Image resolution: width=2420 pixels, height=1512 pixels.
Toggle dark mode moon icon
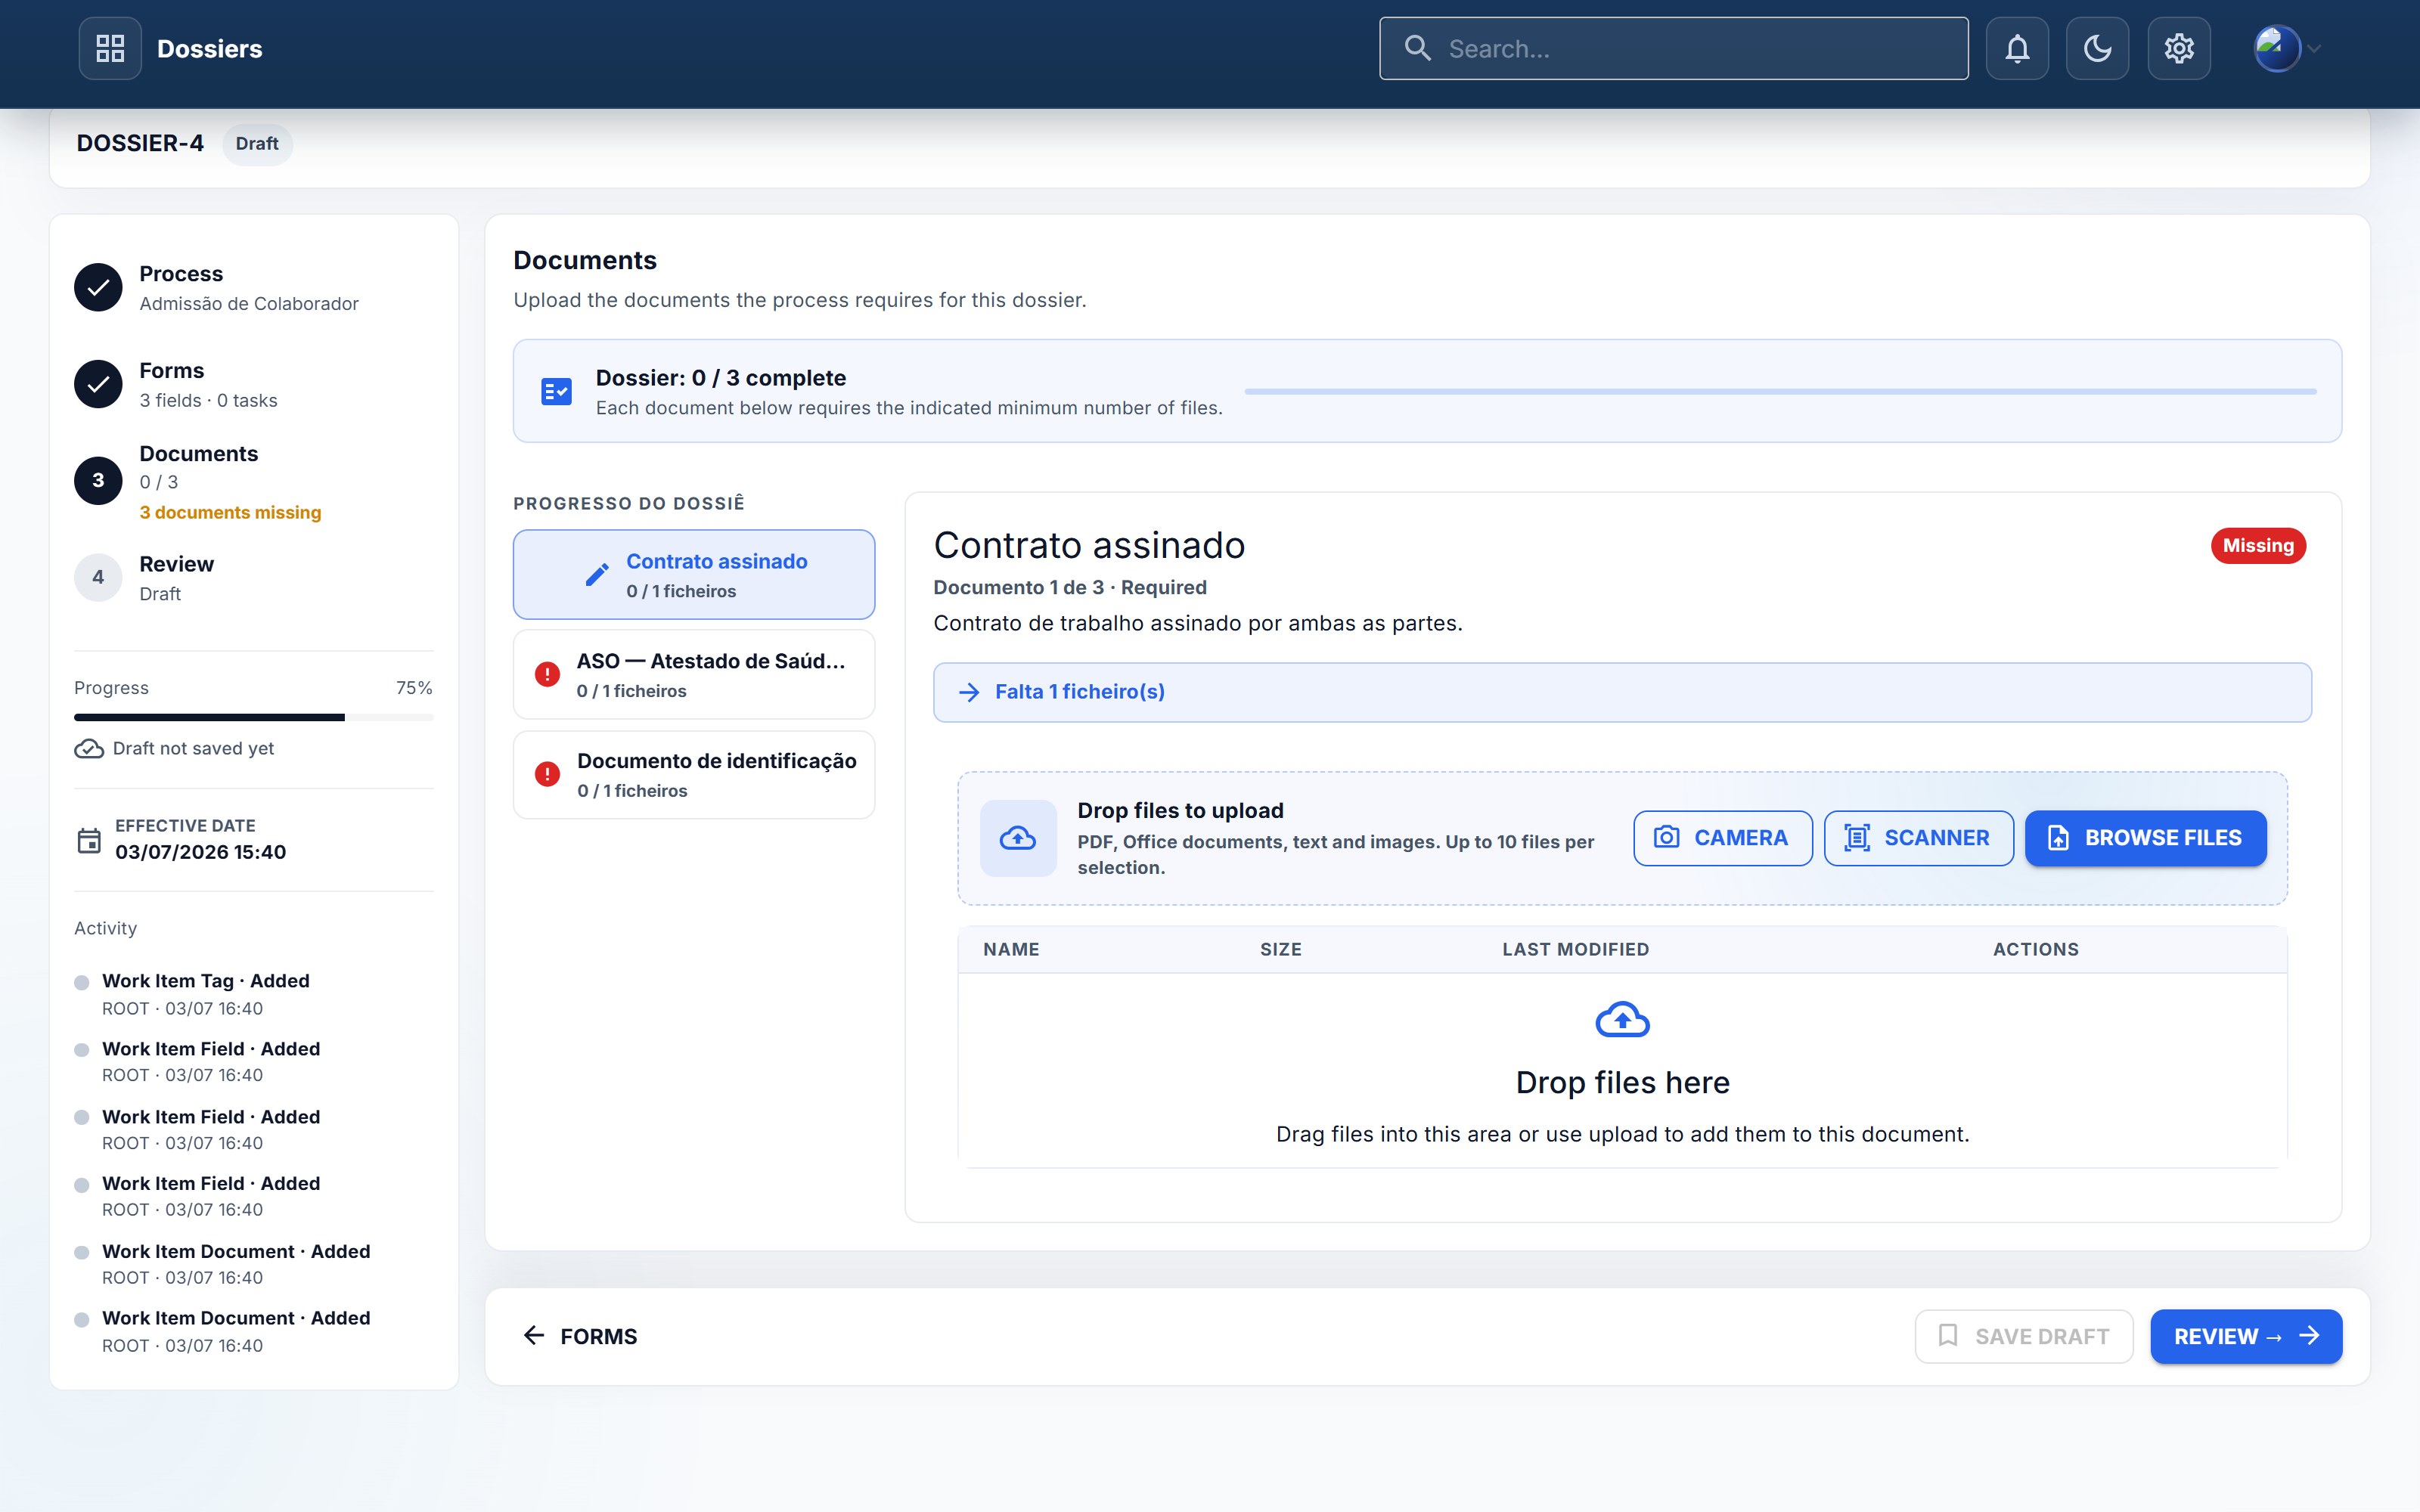pos(2097,48)
